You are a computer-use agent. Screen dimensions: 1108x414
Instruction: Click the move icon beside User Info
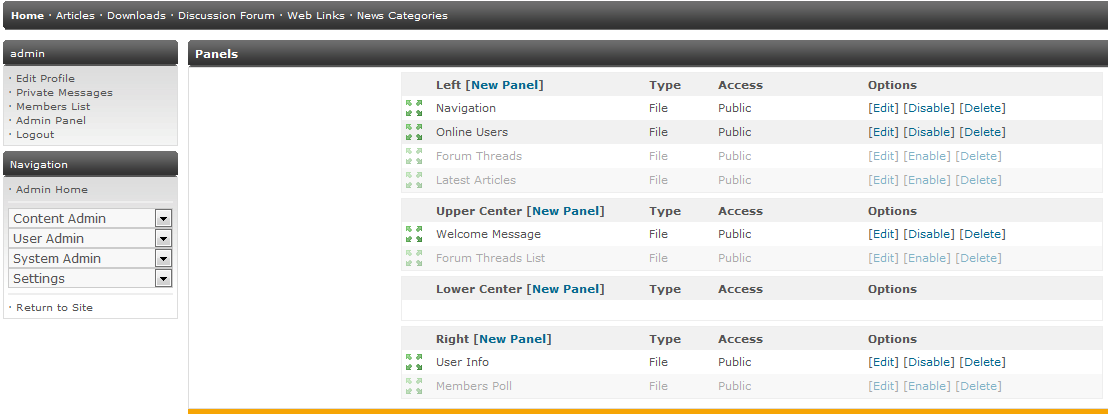point(414,362)
